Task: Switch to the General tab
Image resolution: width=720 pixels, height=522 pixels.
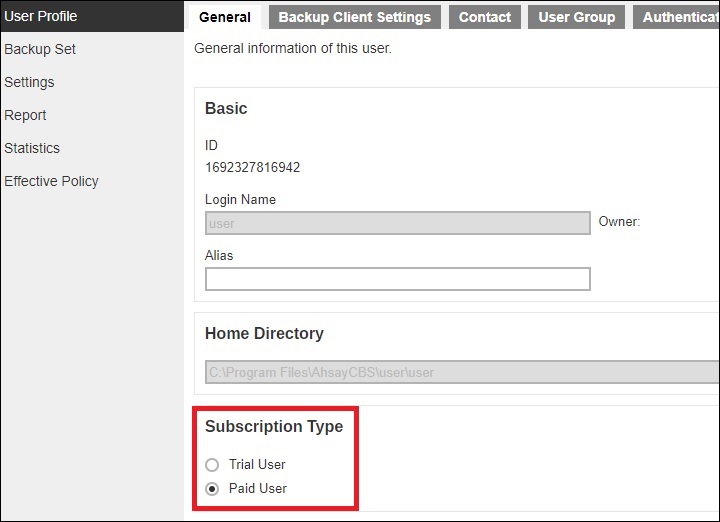Action: [x=225, y=17]
